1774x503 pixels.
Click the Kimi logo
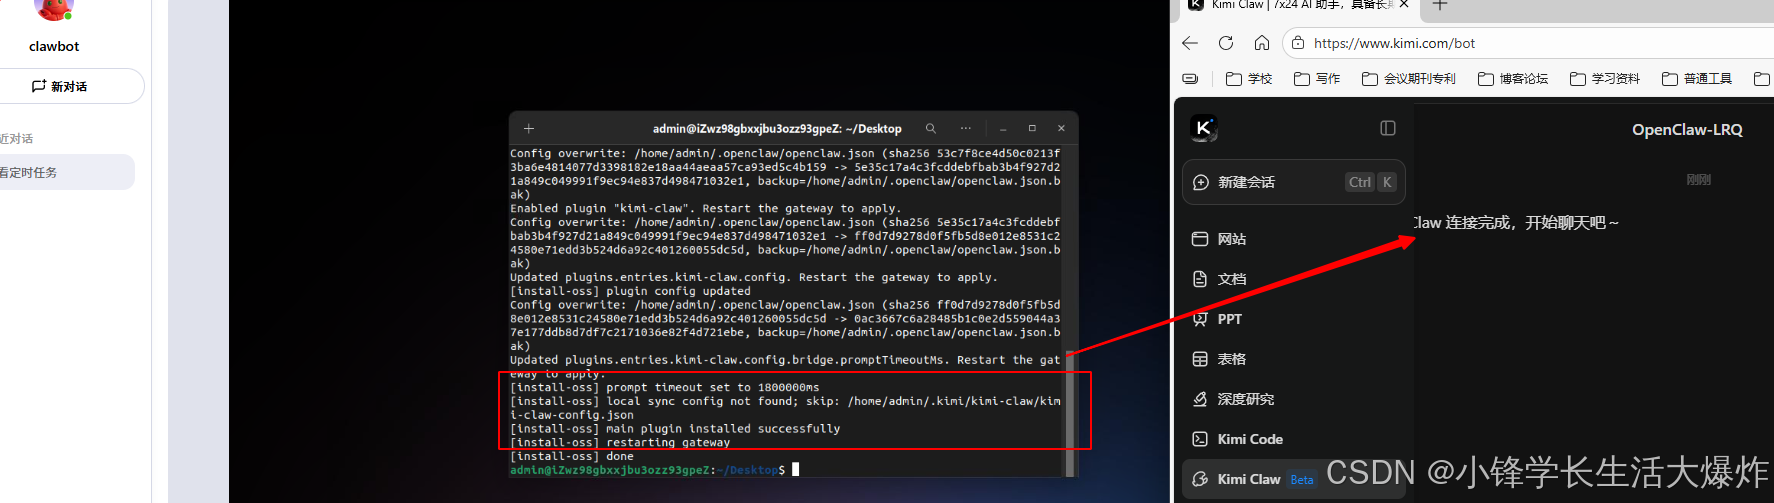(x=1204, y=128)
